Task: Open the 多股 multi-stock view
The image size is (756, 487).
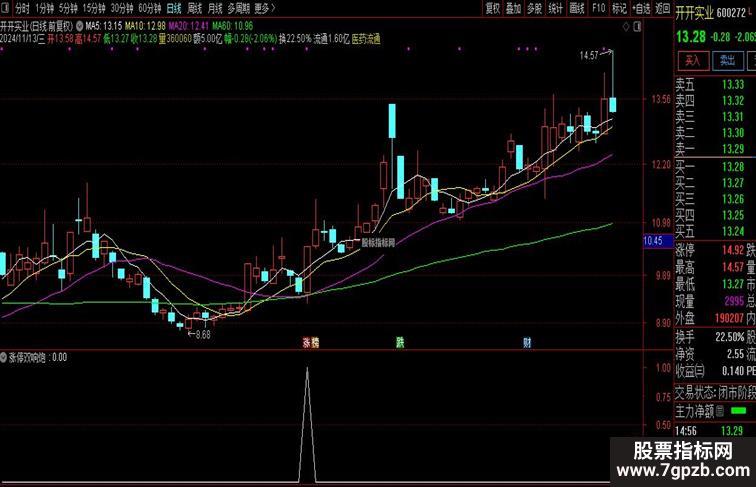Action: pos(535,8)
